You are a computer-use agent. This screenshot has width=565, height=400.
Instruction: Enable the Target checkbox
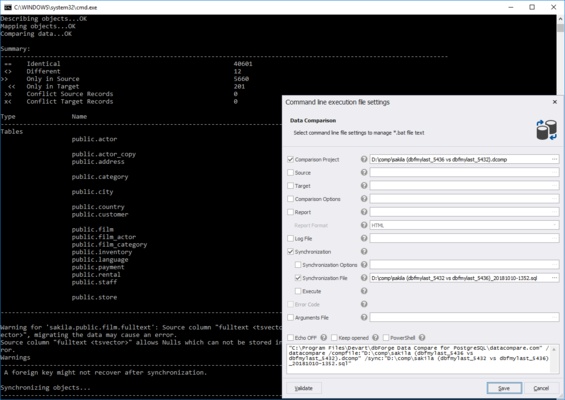[290, 186]
